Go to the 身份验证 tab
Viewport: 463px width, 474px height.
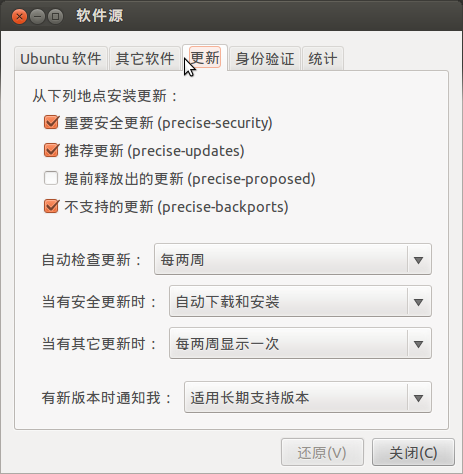(265, 59)
